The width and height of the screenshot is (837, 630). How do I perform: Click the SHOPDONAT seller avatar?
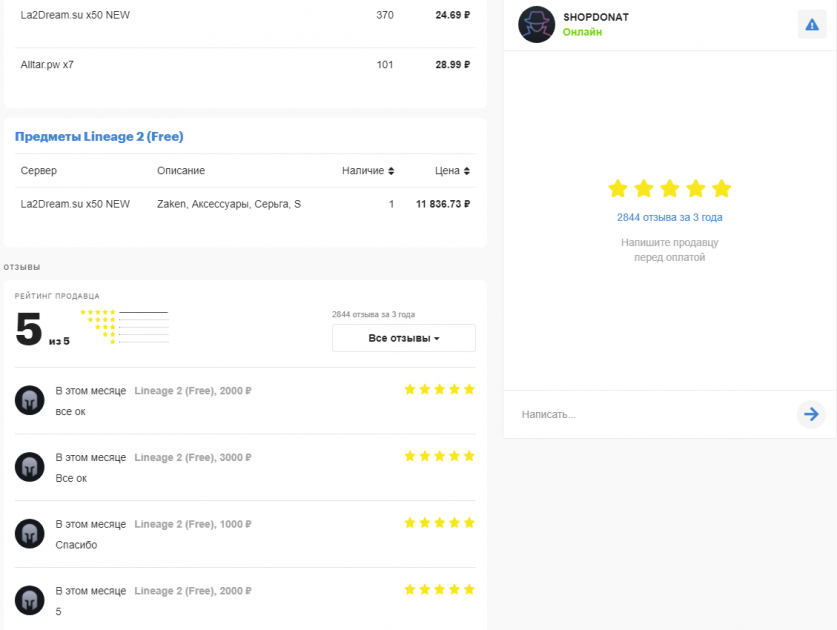[536, 24]
